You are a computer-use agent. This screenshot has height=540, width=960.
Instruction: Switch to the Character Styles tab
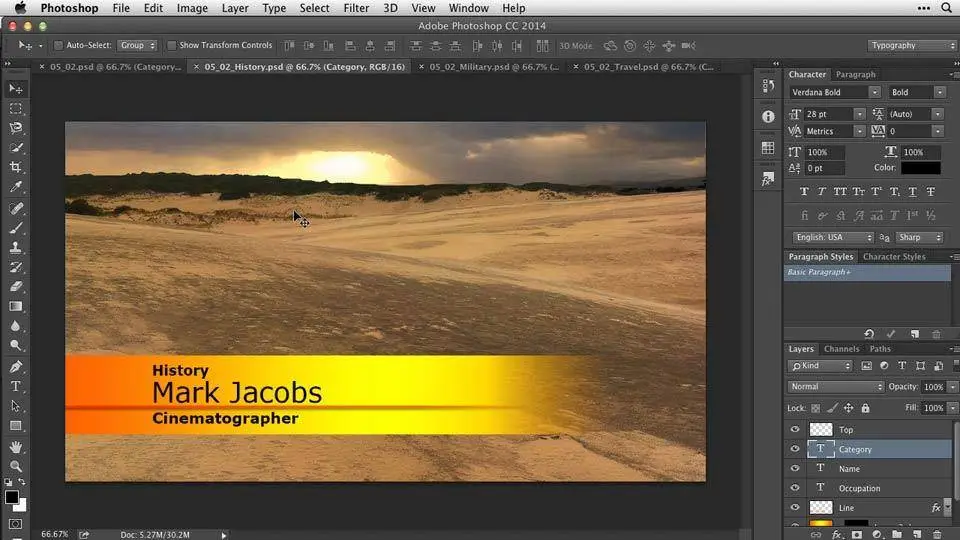(x=893, y=257)
